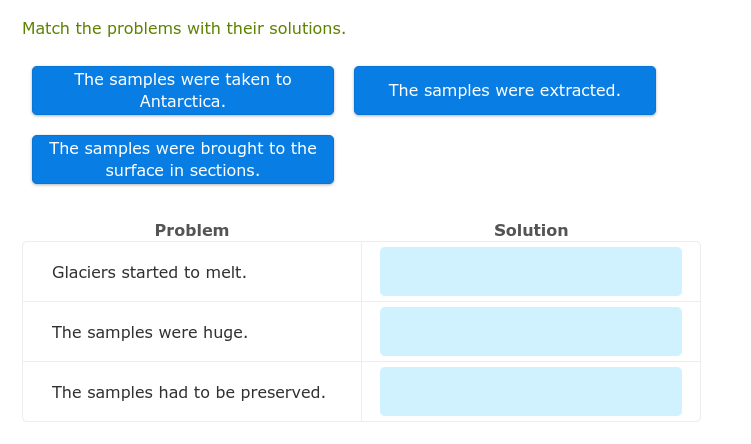Screen dimensions: 751x444
Task: Pick the "brought to the surface in sections" tile
Action: click(183, 159)
